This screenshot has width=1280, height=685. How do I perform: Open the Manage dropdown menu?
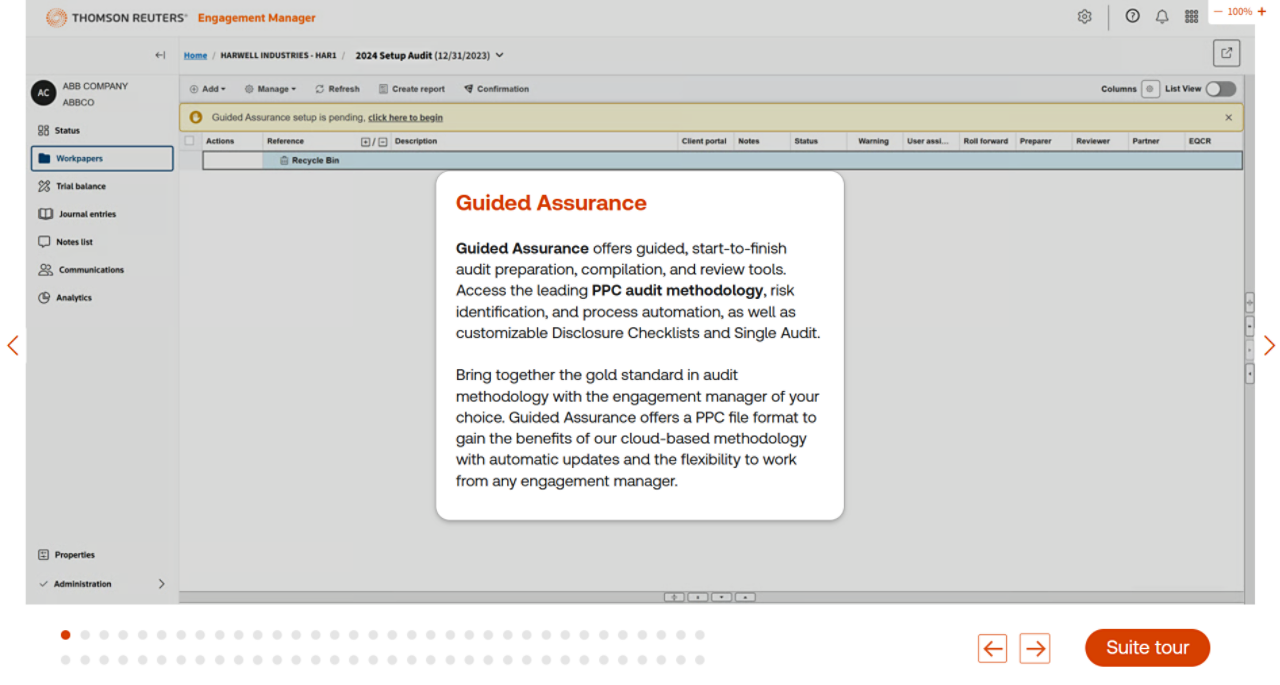pos(271,89)
